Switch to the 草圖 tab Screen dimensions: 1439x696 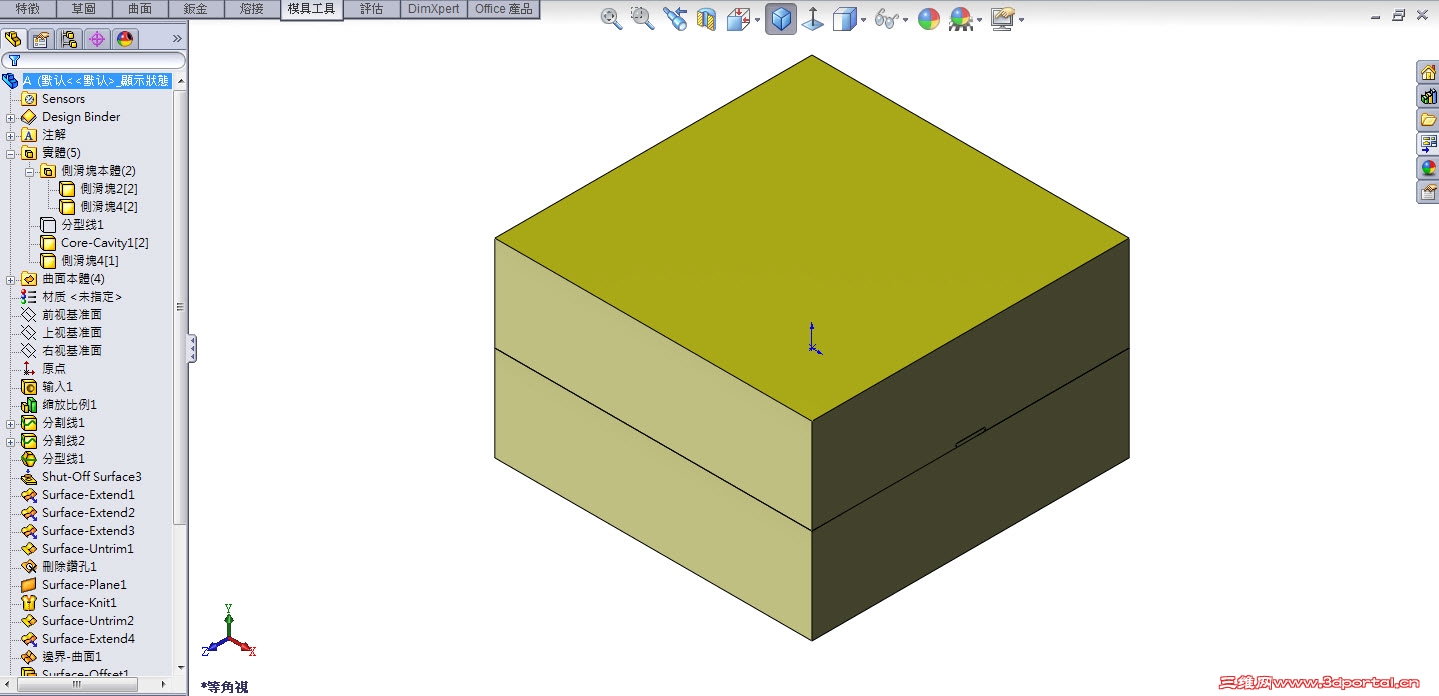84,9
